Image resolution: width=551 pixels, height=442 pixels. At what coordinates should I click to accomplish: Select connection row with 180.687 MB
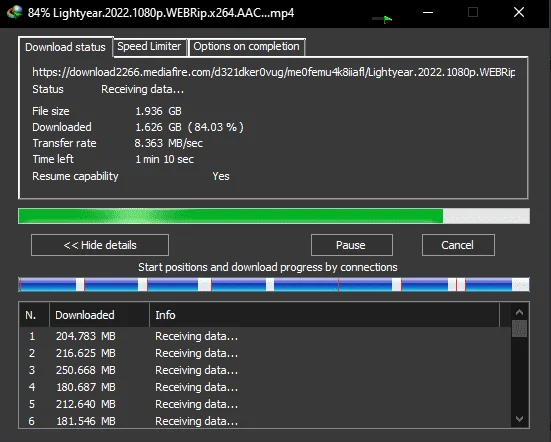click(265, 387)
